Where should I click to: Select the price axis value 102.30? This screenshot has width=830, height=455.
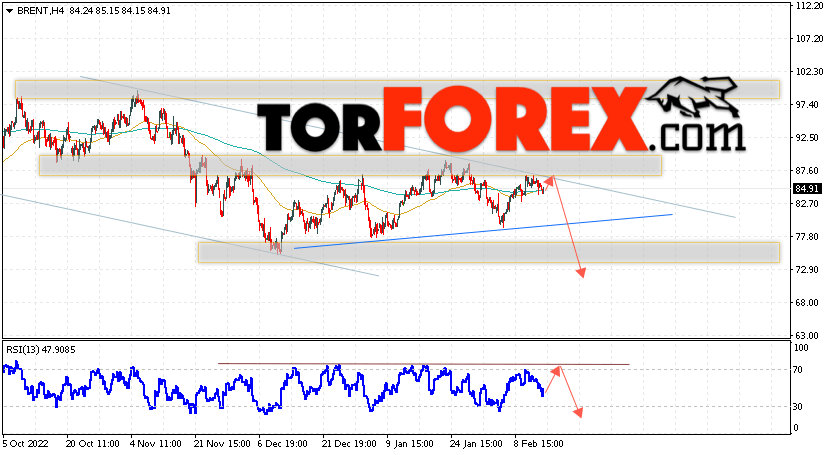809,71
